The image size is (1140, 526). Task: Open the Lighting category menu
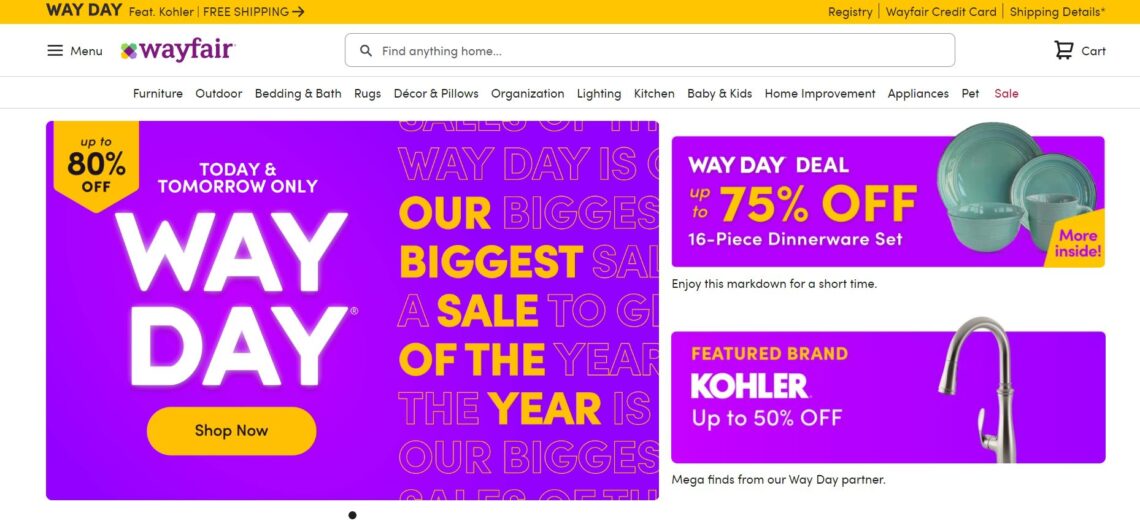[598, 93]
